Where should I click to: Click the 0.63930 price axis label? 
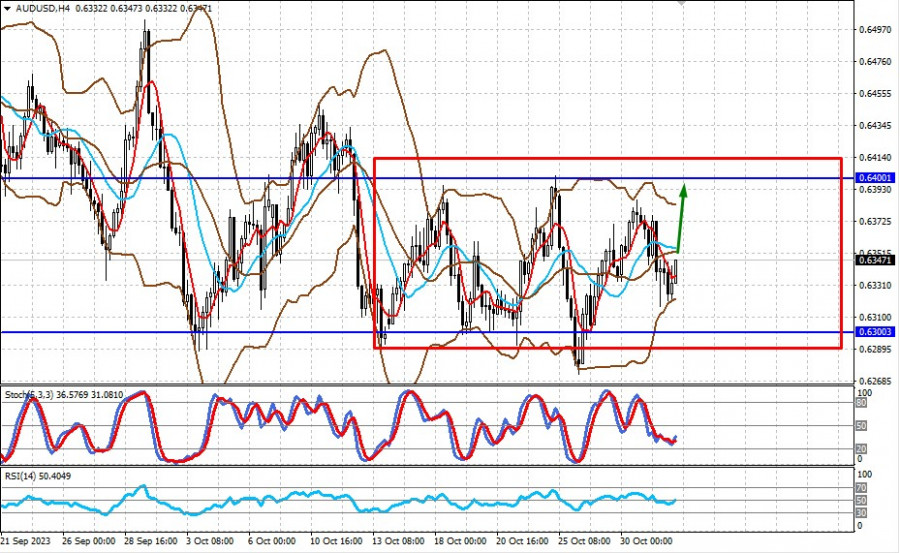click(x=875, y=190)
